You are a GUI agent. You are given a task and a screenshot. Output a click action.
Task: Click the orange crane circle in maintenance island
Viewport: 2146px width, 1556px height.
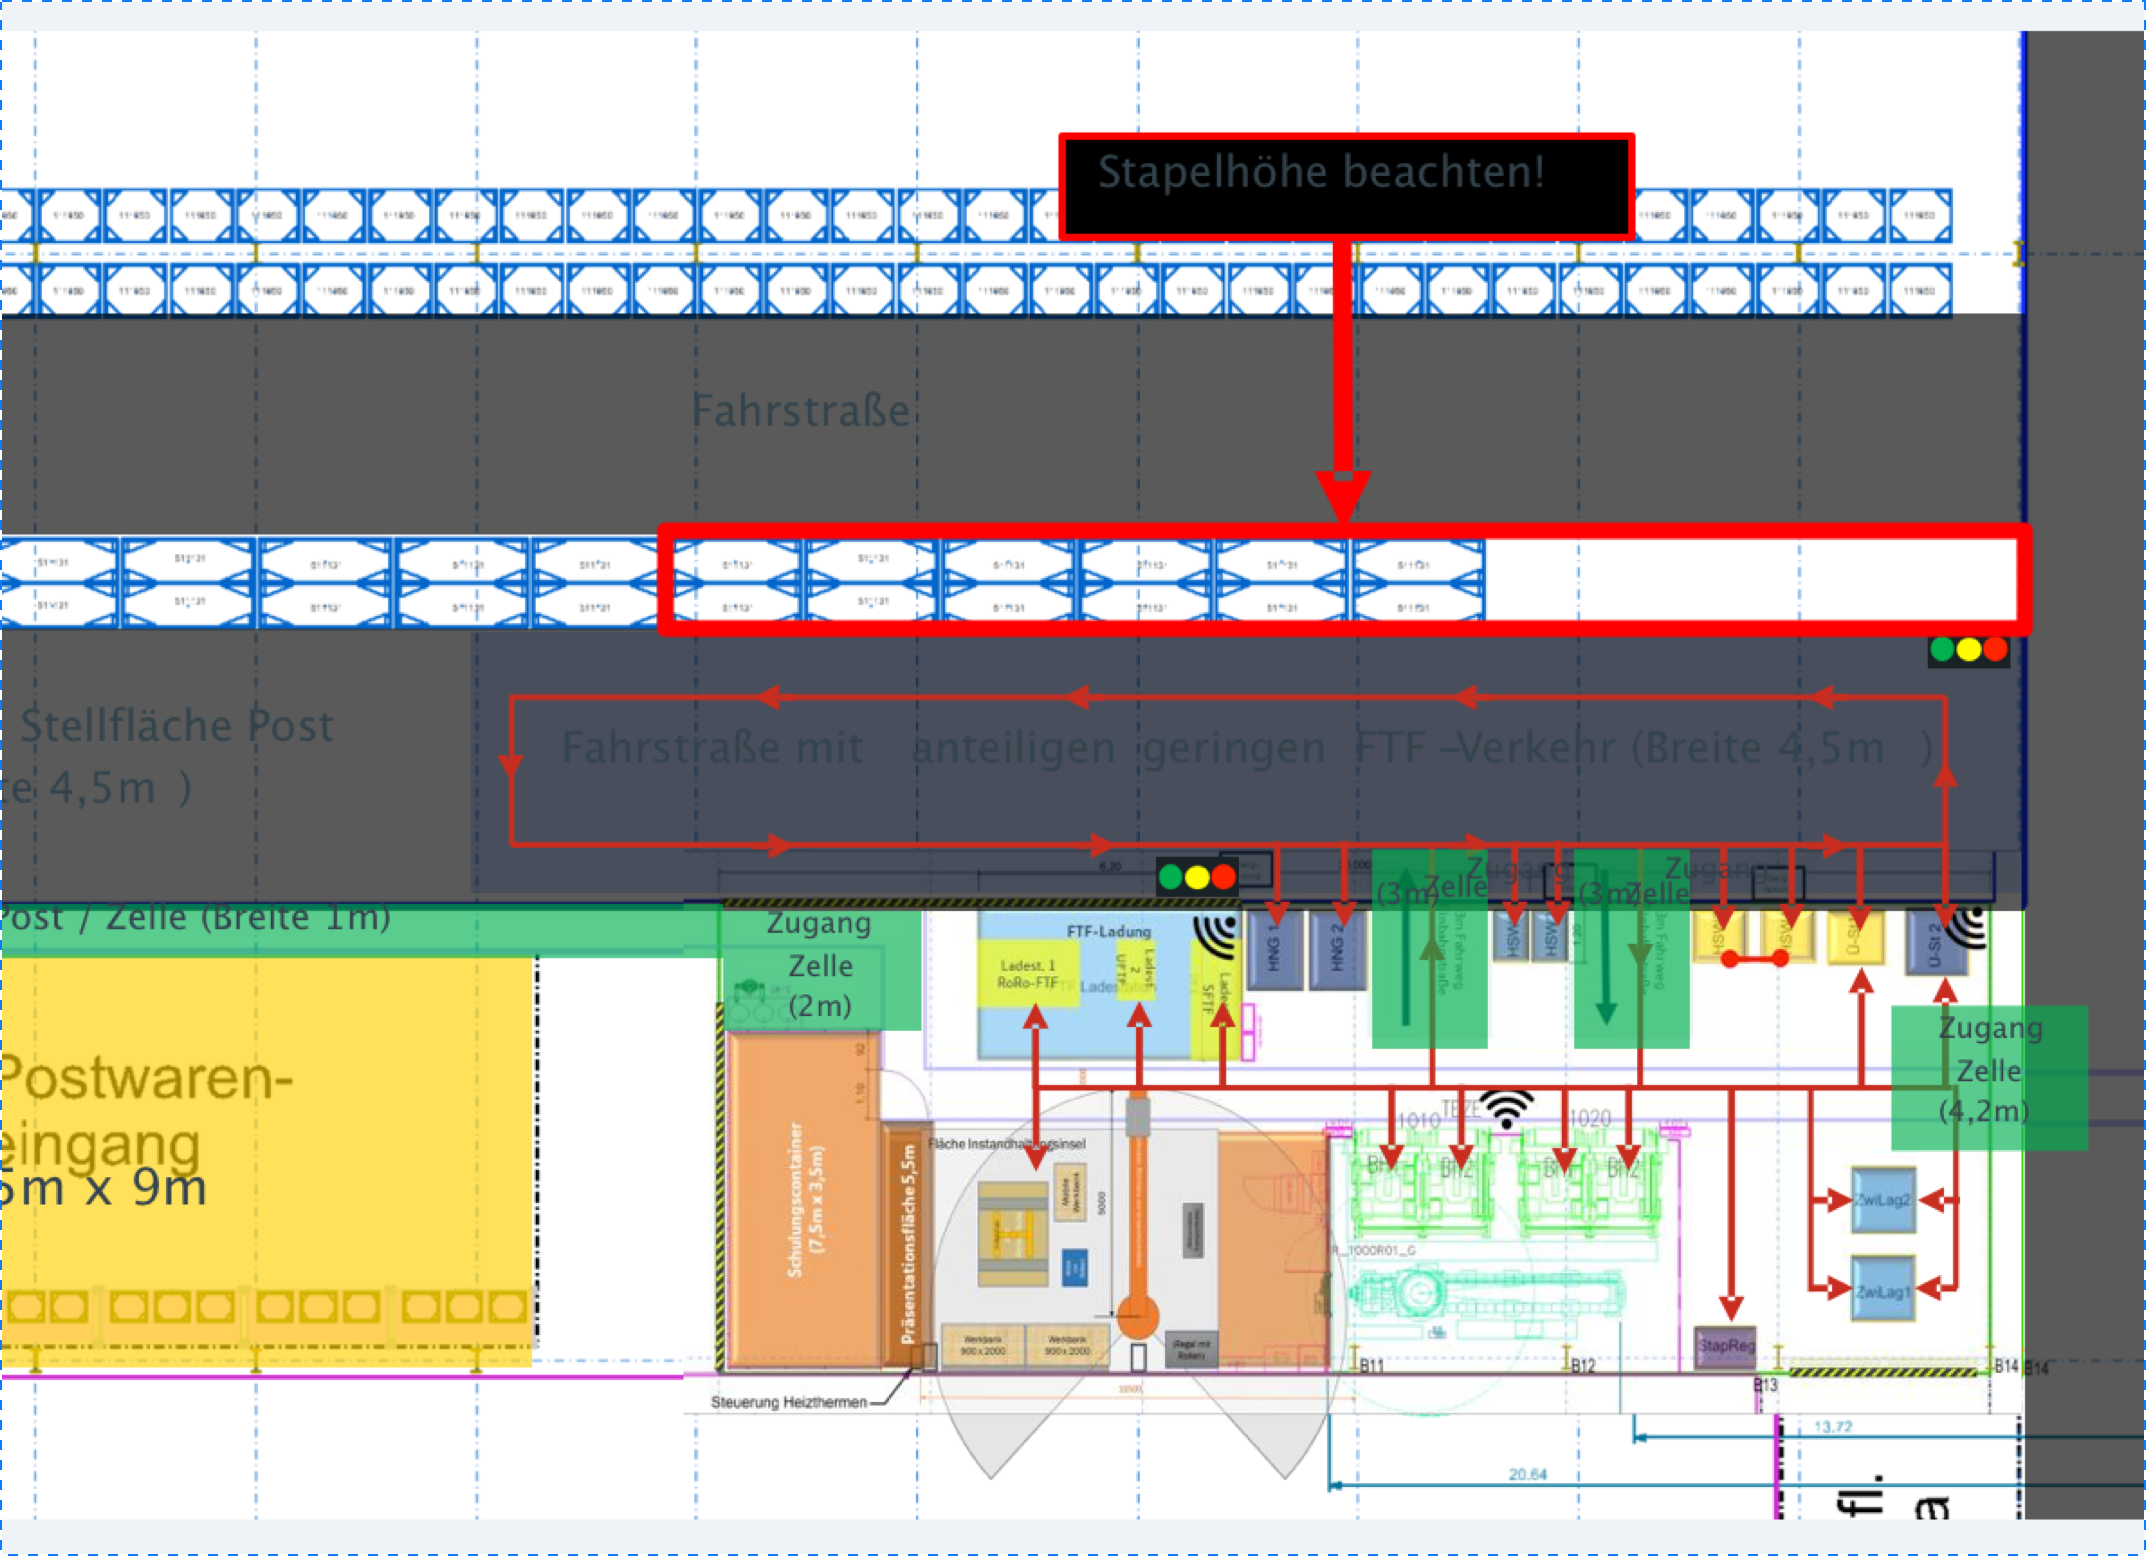pos(1137,1315)
